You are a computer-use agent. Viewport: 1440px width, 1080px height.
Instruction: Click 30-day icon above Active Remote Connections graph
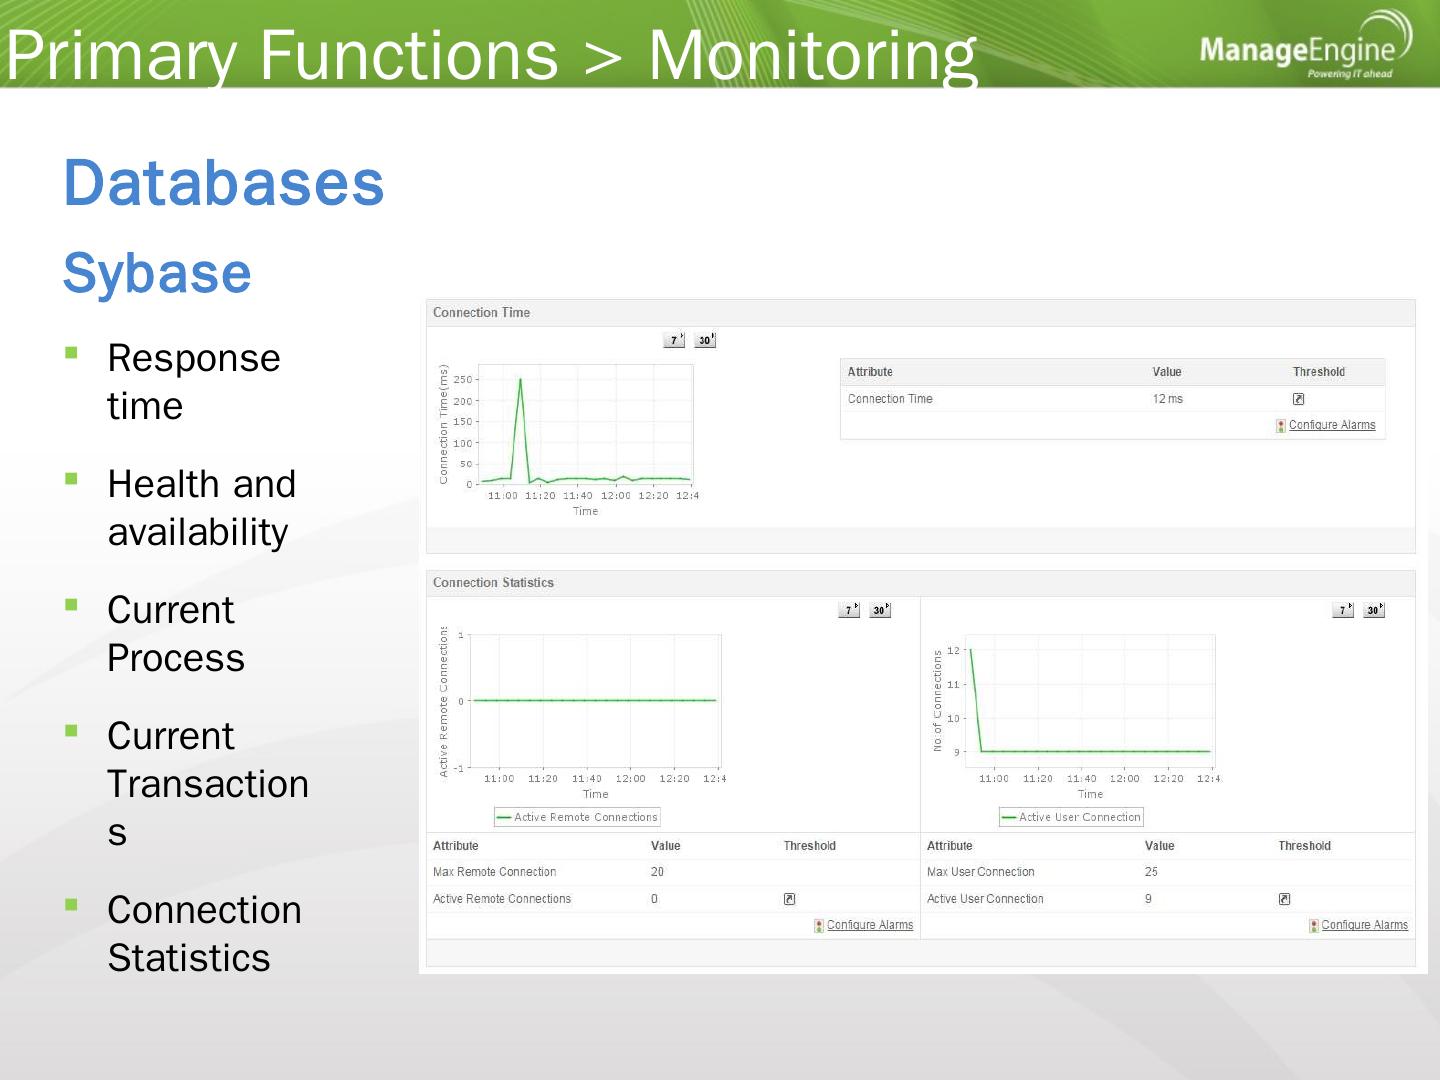pyautogui.click(x=880, y=610)
